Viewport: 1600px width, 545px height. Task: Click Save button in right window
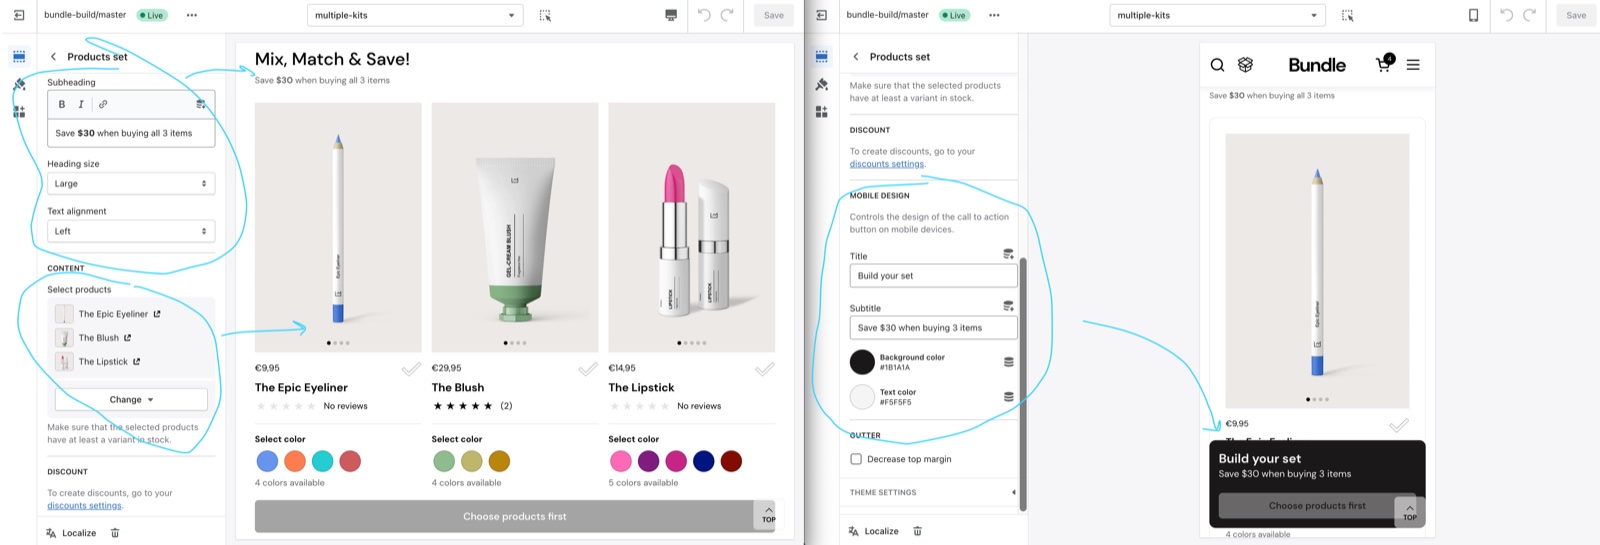pos(1576,15)
